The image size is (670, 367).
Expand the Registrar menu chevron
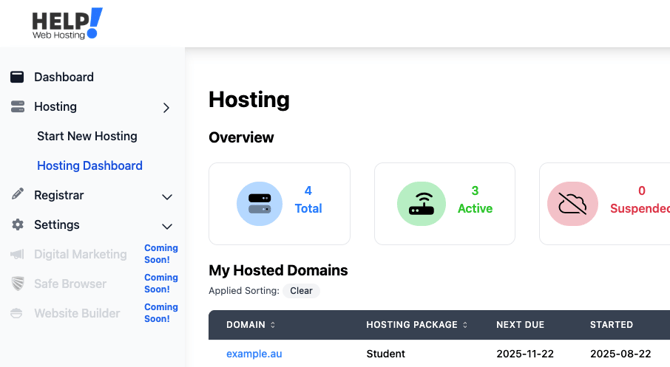(167, 197)
